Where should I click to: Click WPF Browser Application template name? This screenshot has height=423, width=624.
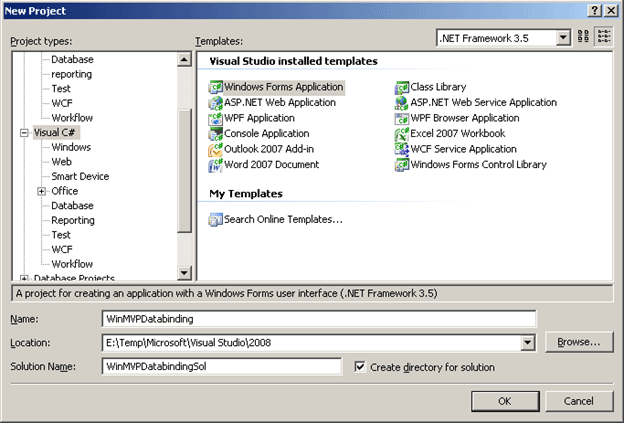coord(465,118)
